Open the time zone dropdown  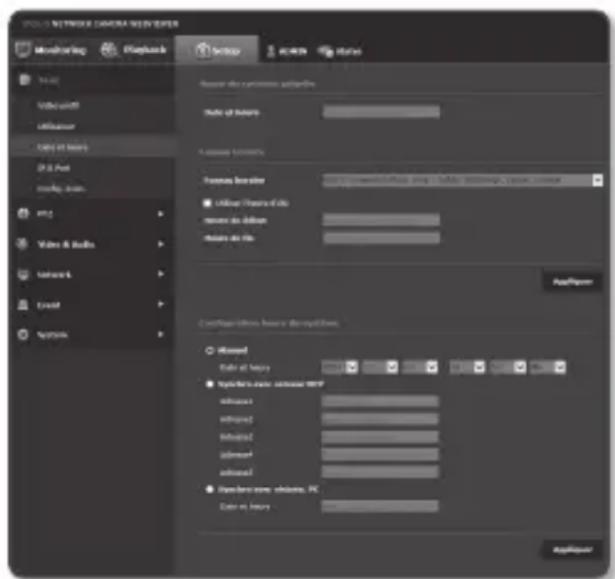(596, 180)
